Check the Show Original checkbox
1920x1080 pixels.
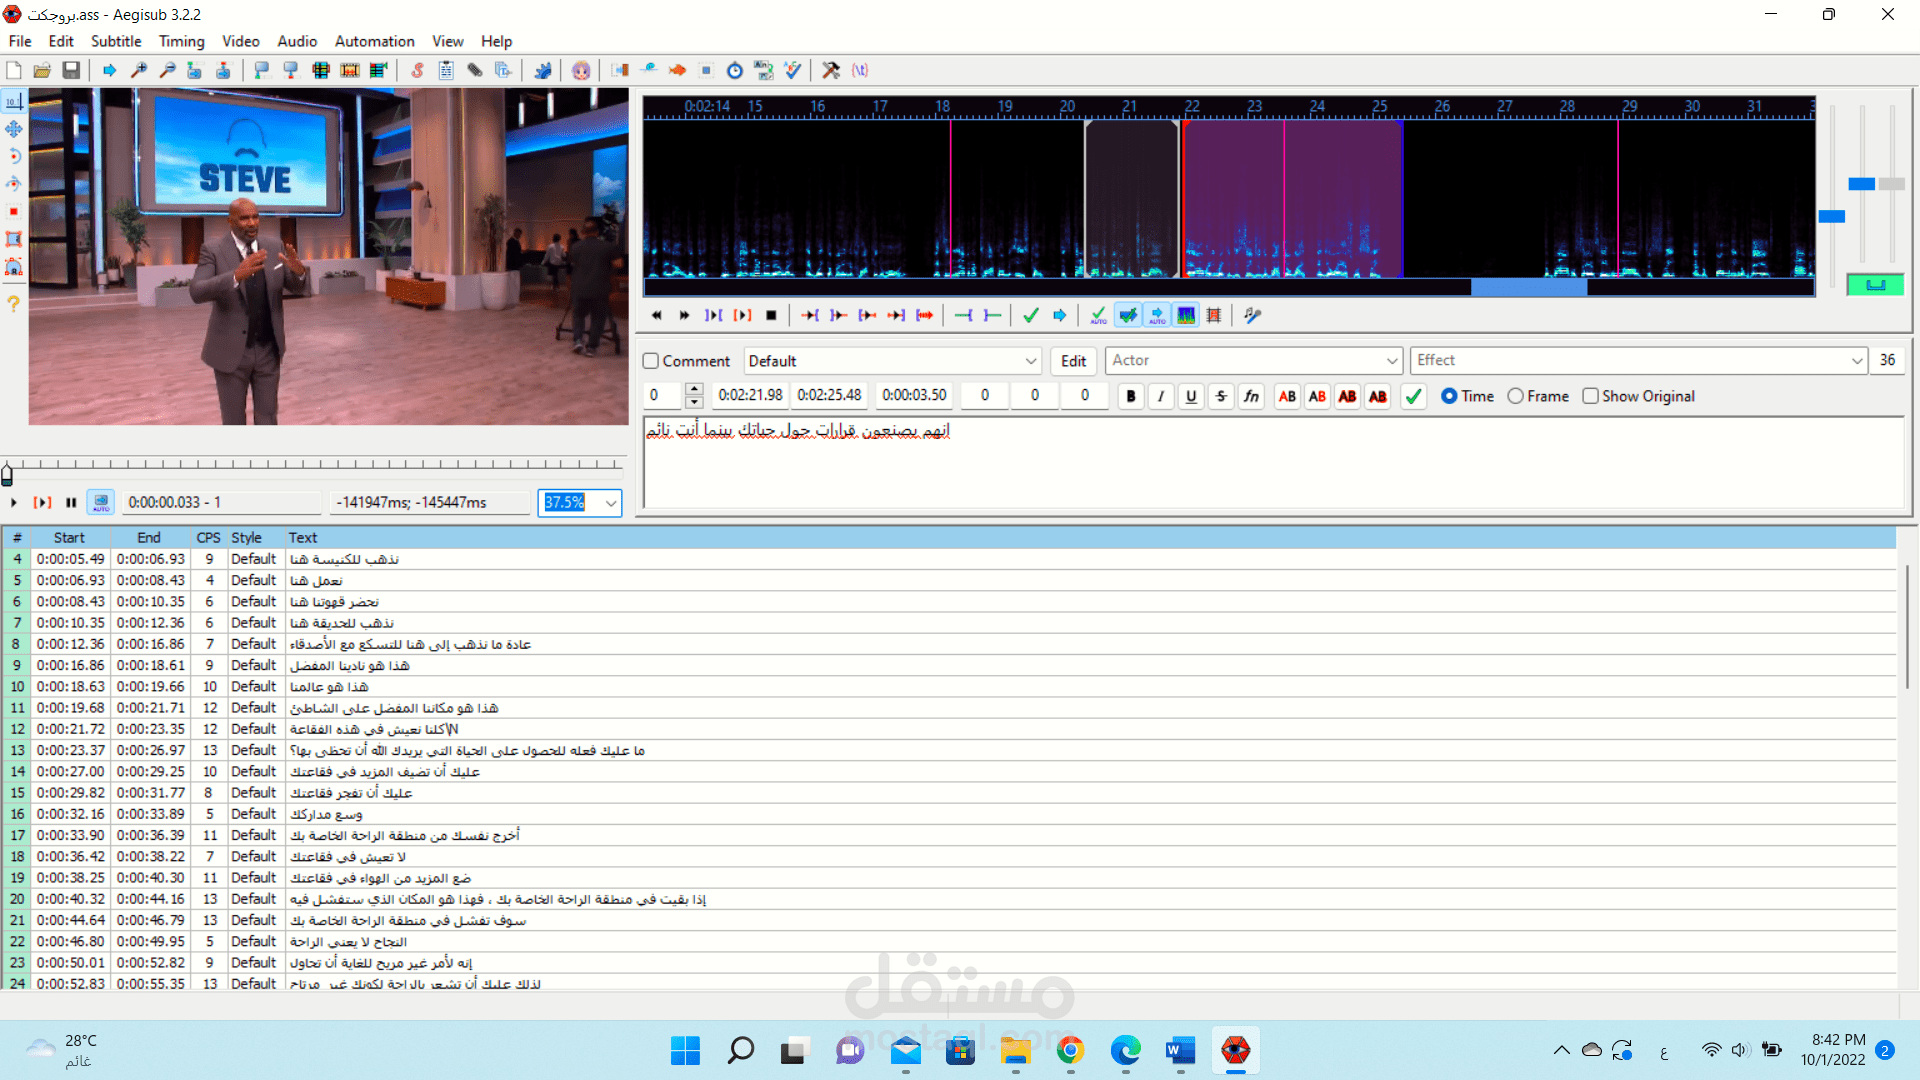[1591, 396]
